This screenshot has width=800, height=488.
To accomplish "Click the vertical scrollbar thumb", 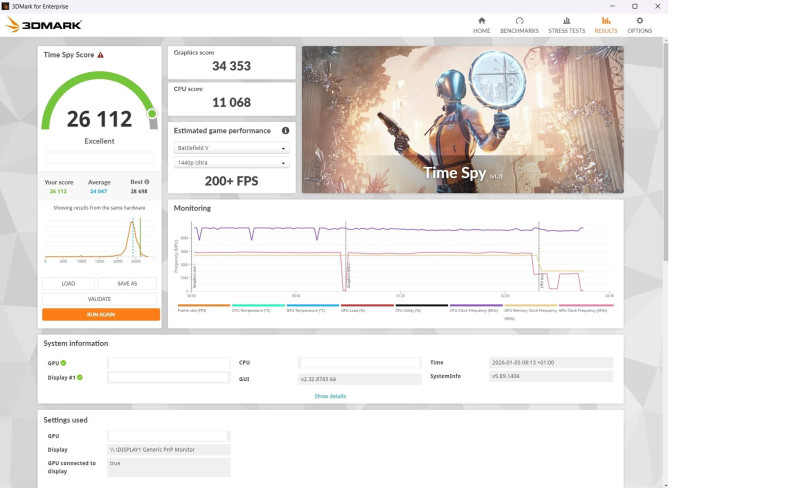I will (x=665, y=152).
